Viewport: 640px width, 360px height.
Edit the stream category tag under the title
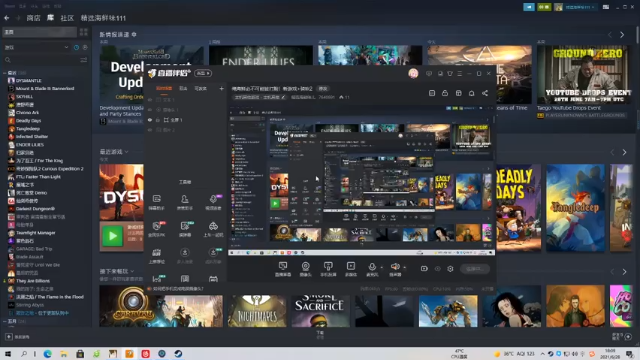click(x=260, y=97)
